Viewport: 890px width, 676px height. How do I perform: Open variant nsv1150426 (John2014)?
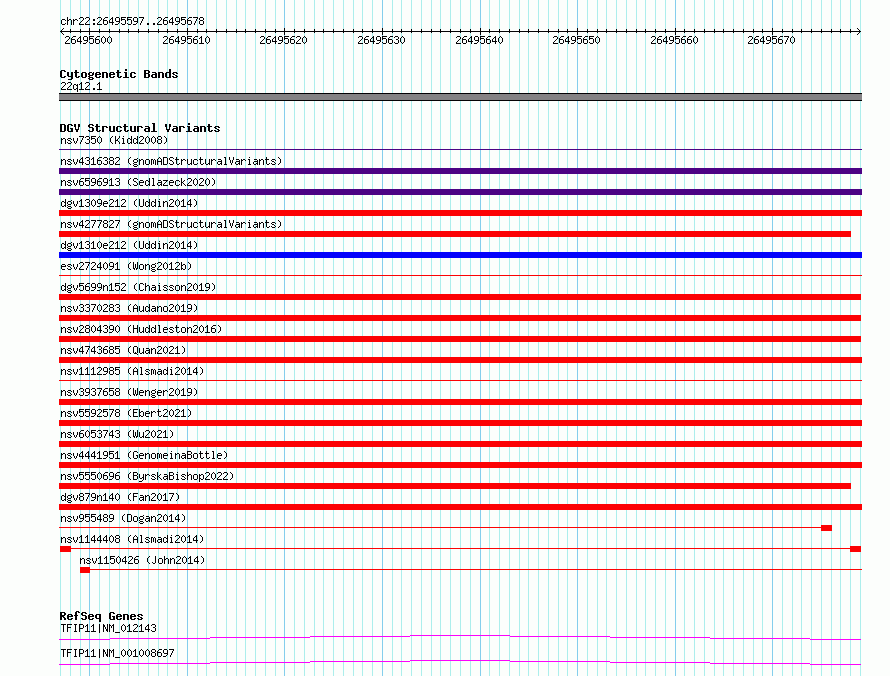(142, 560)
